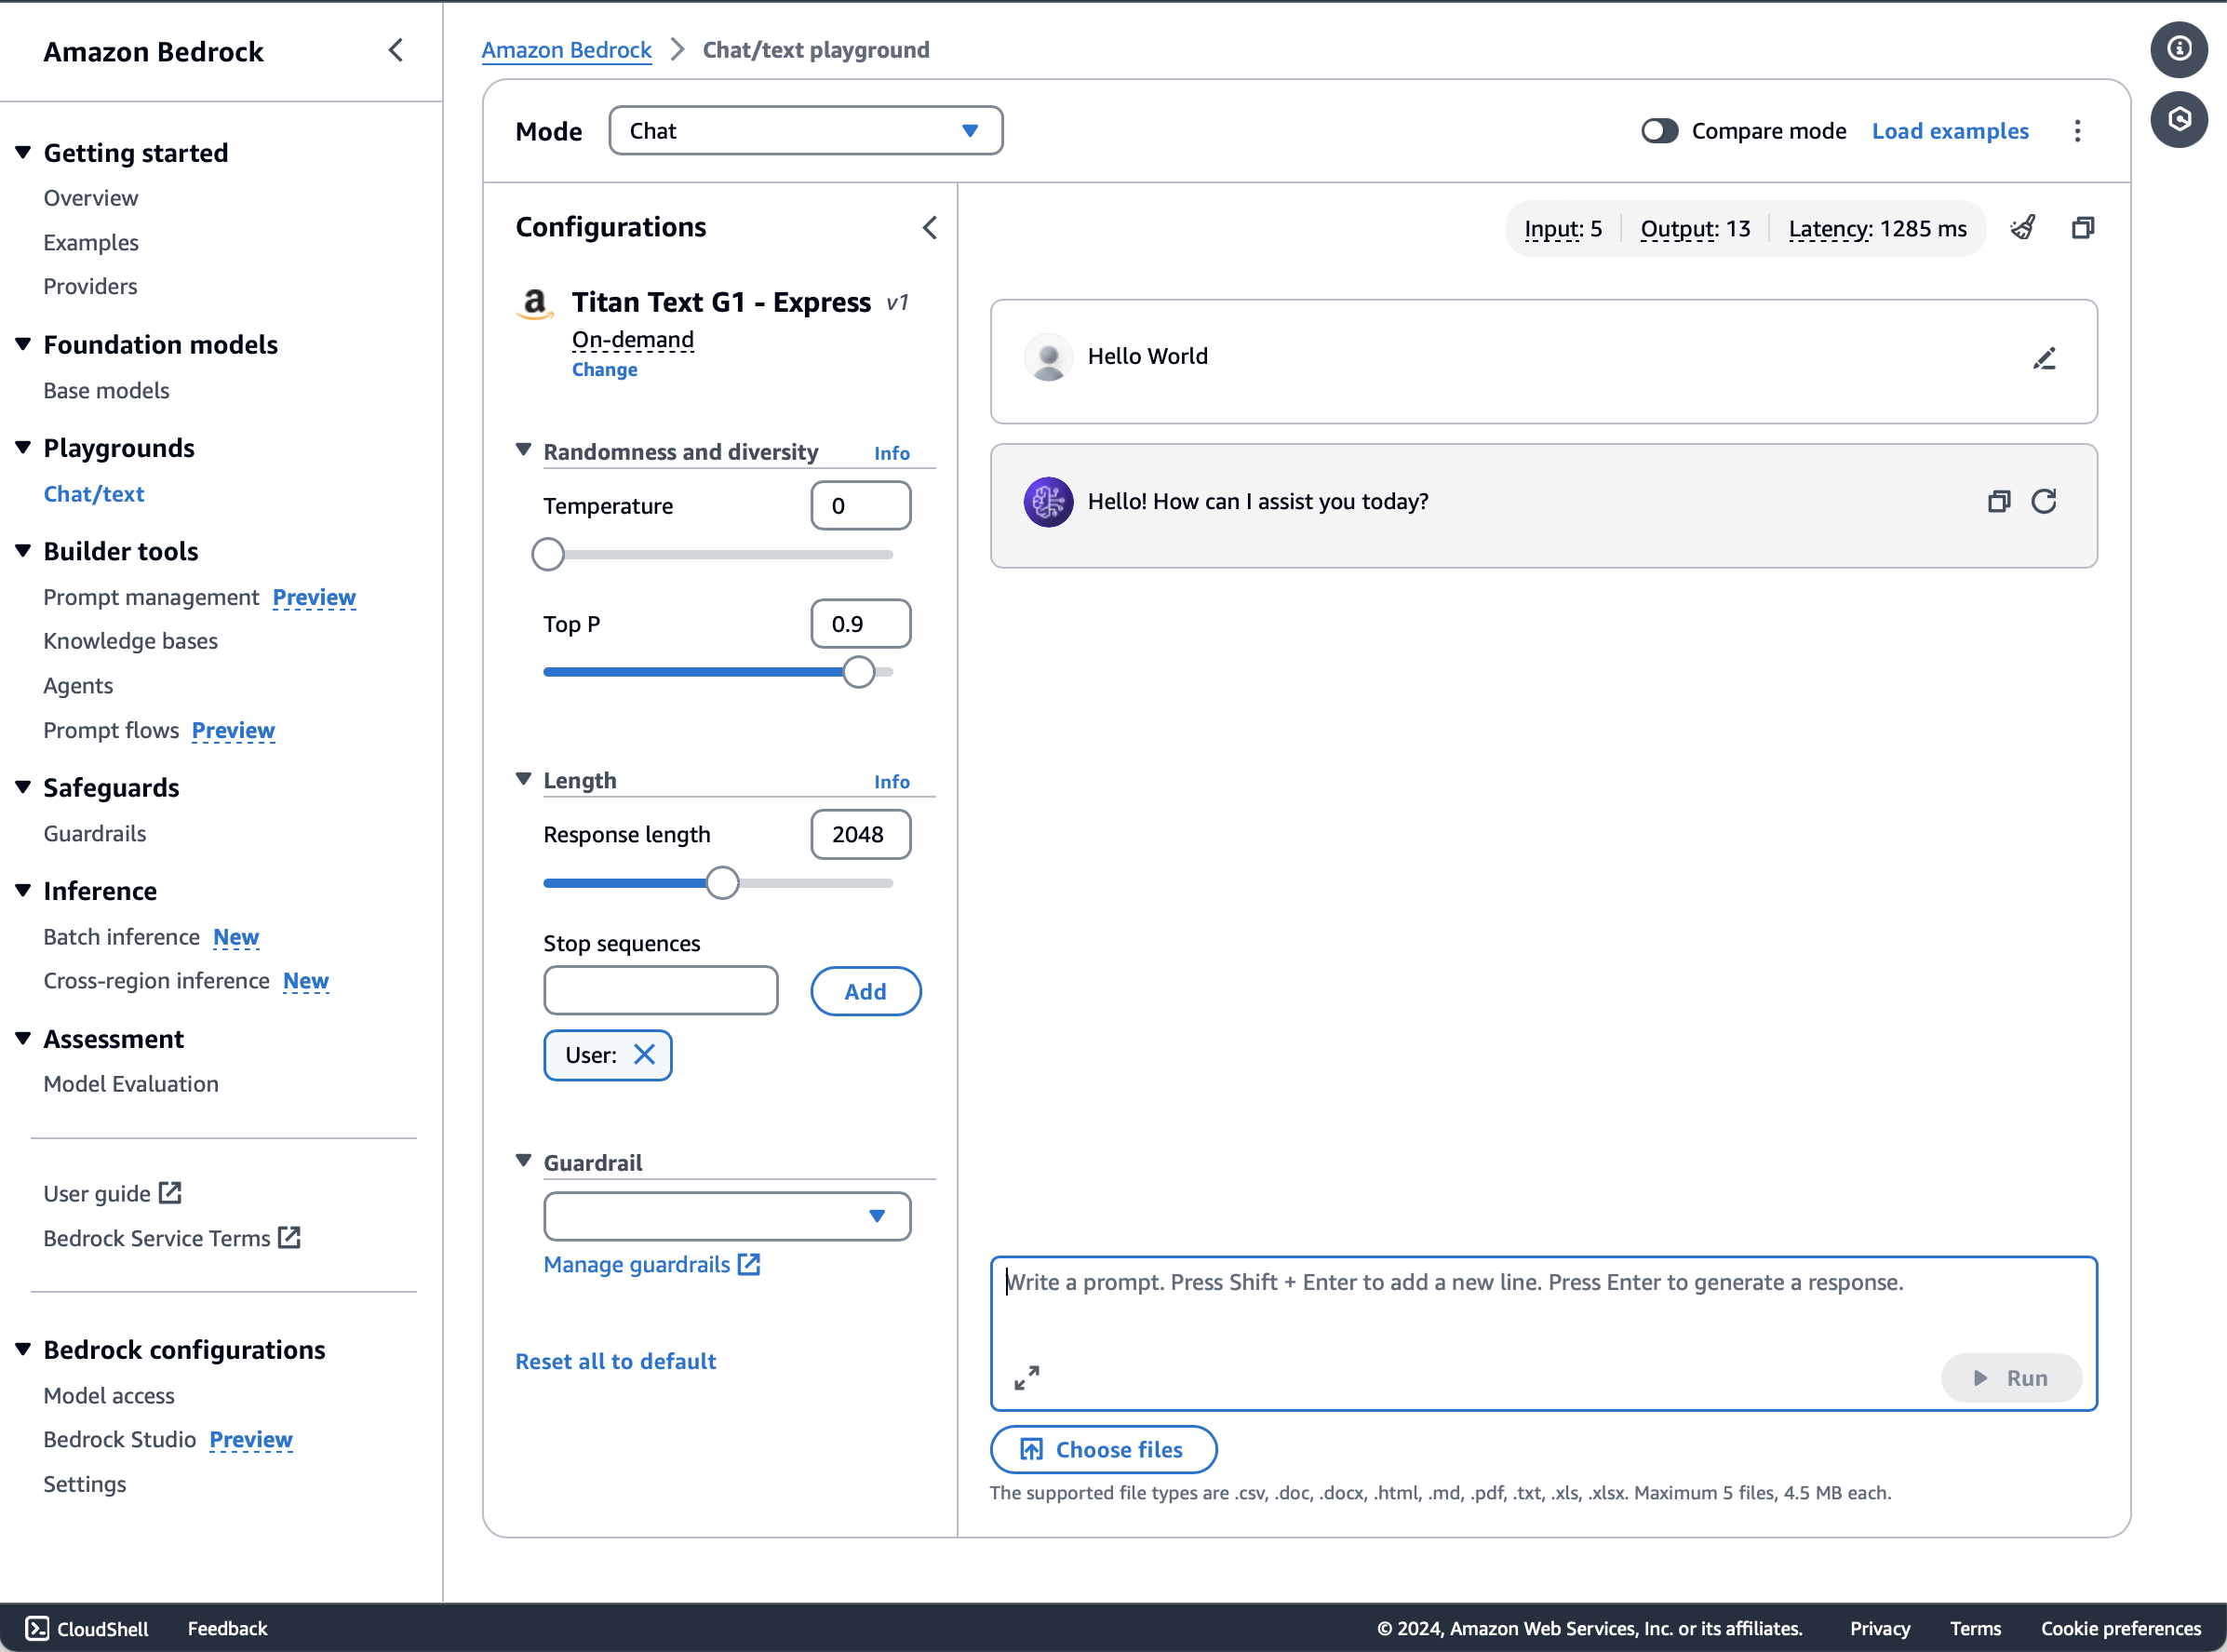
Task: Open the info help panel icon
Action: pos(2179,49)
